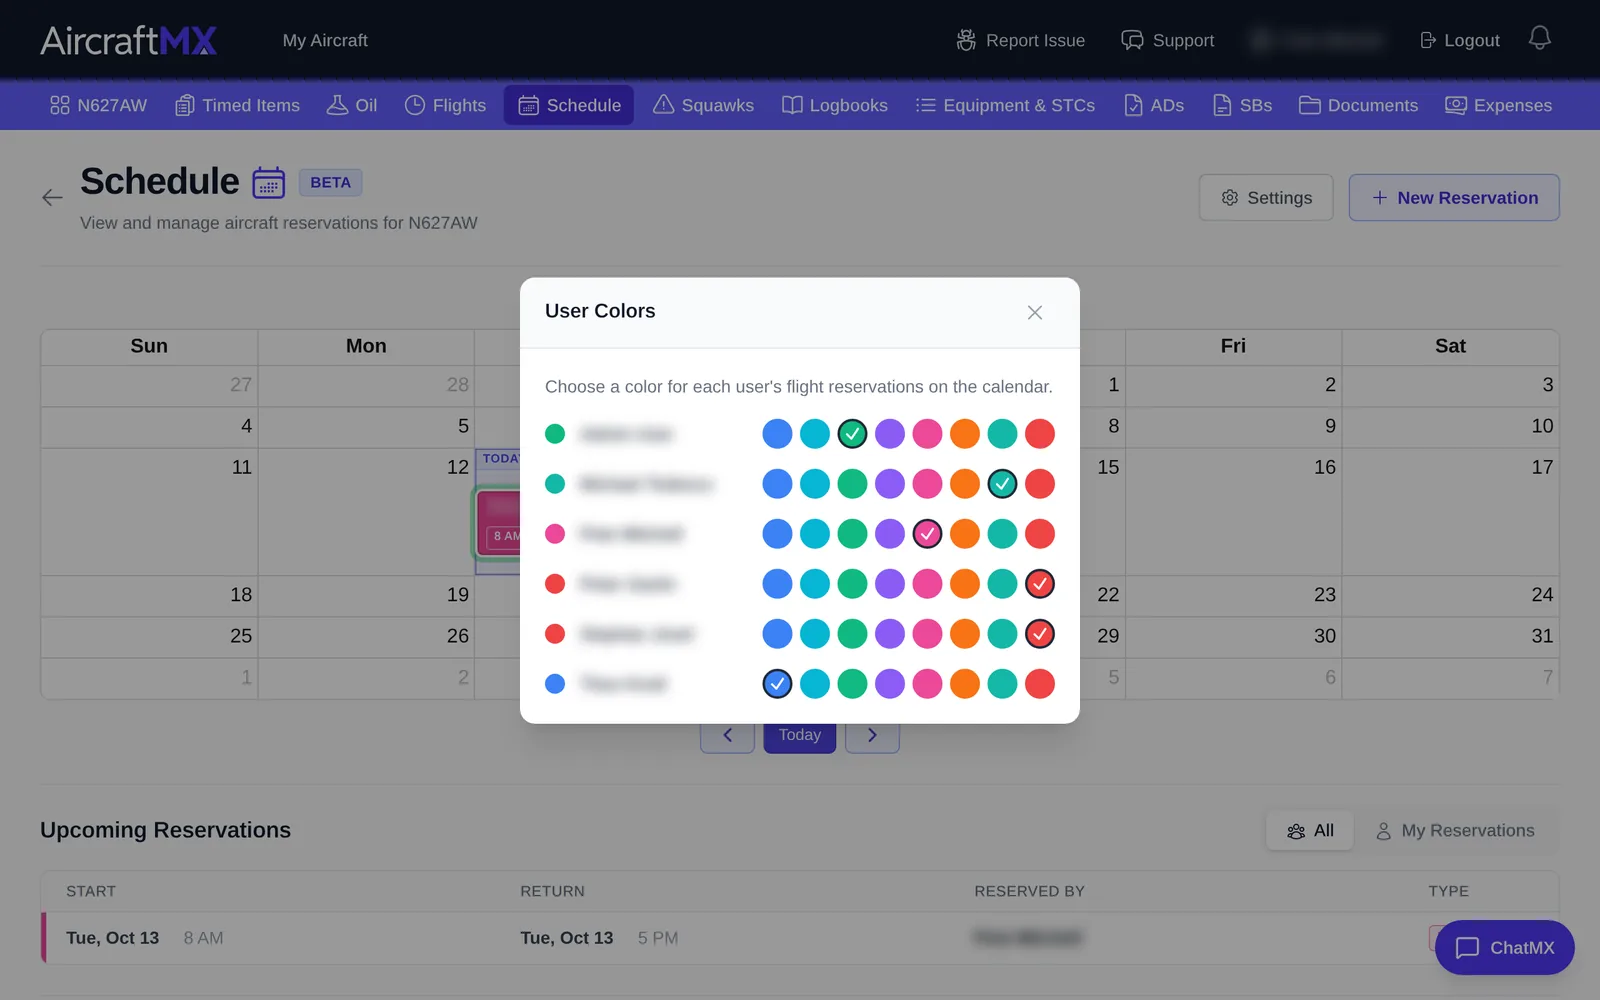
Task: Go to Timed Items tab
Action: pyautogui.click(x=238, y=105)
